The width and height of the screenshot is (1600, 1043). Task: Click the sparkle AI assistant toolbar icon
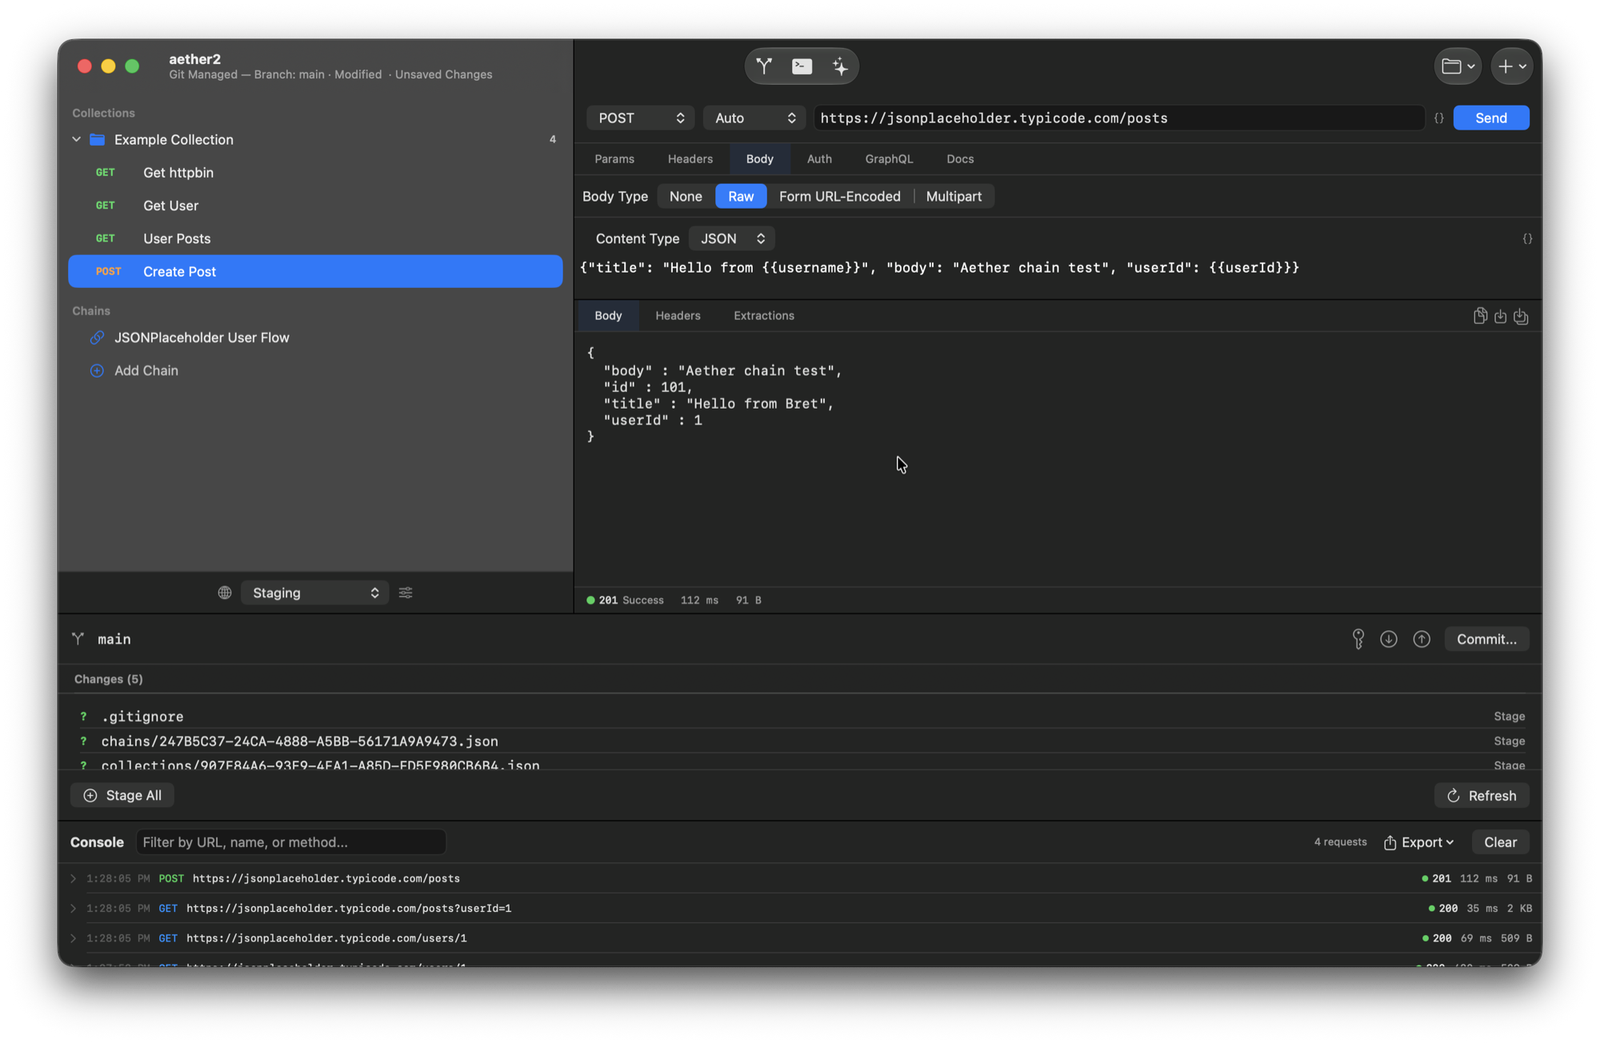coord(840,66)
